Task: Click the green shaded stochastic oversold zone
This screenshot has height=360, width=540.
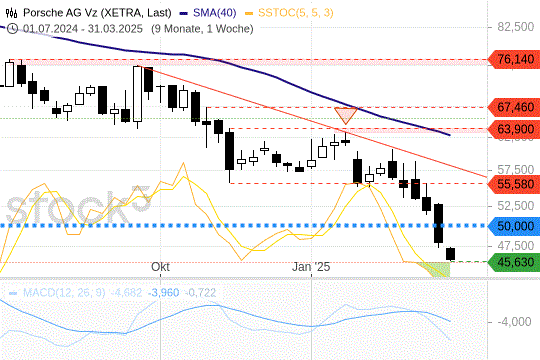Action: 435,269
